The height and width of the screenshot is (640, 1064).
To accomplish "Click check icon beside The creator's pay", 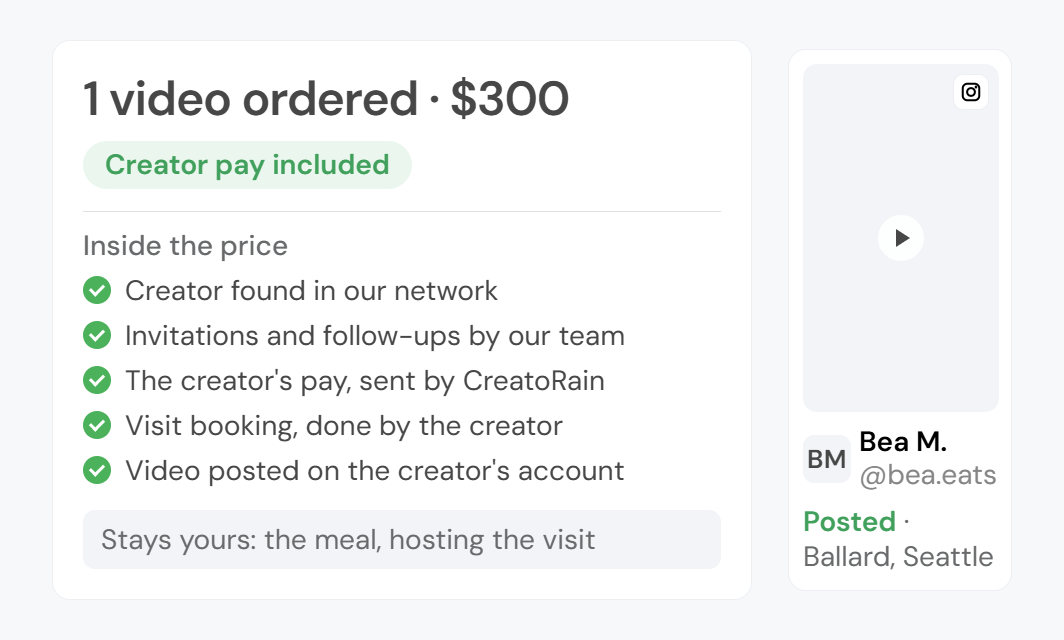I will (x=97, y=380).
